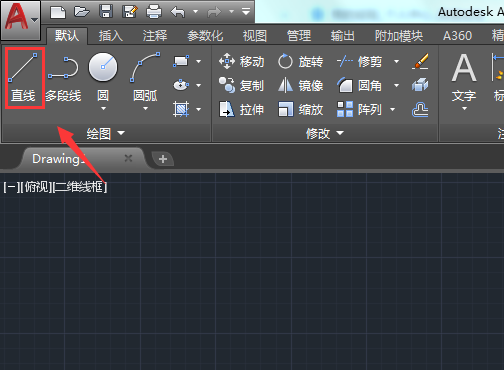Open the AutoCAD application menu logo
The height and width of the screenshot is (370, 504).
[16, 18]
